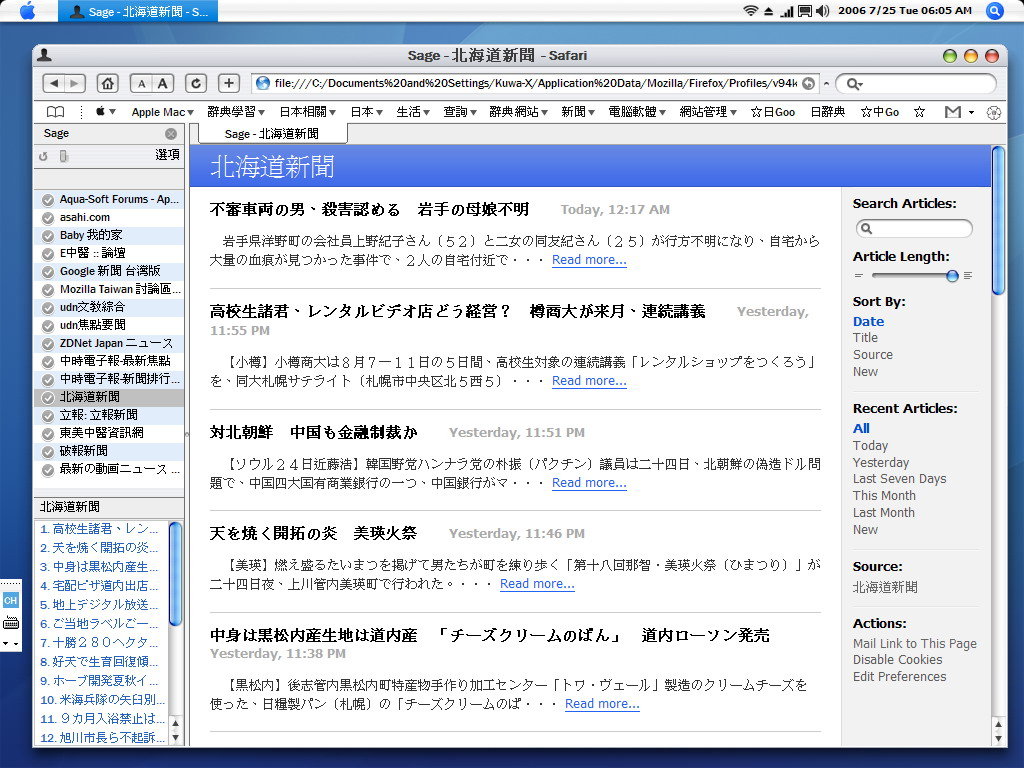Toggle the check mark beside ZDNet Japan feed
This screenshot has width=1024, height=768.
[x=47, y=343]
